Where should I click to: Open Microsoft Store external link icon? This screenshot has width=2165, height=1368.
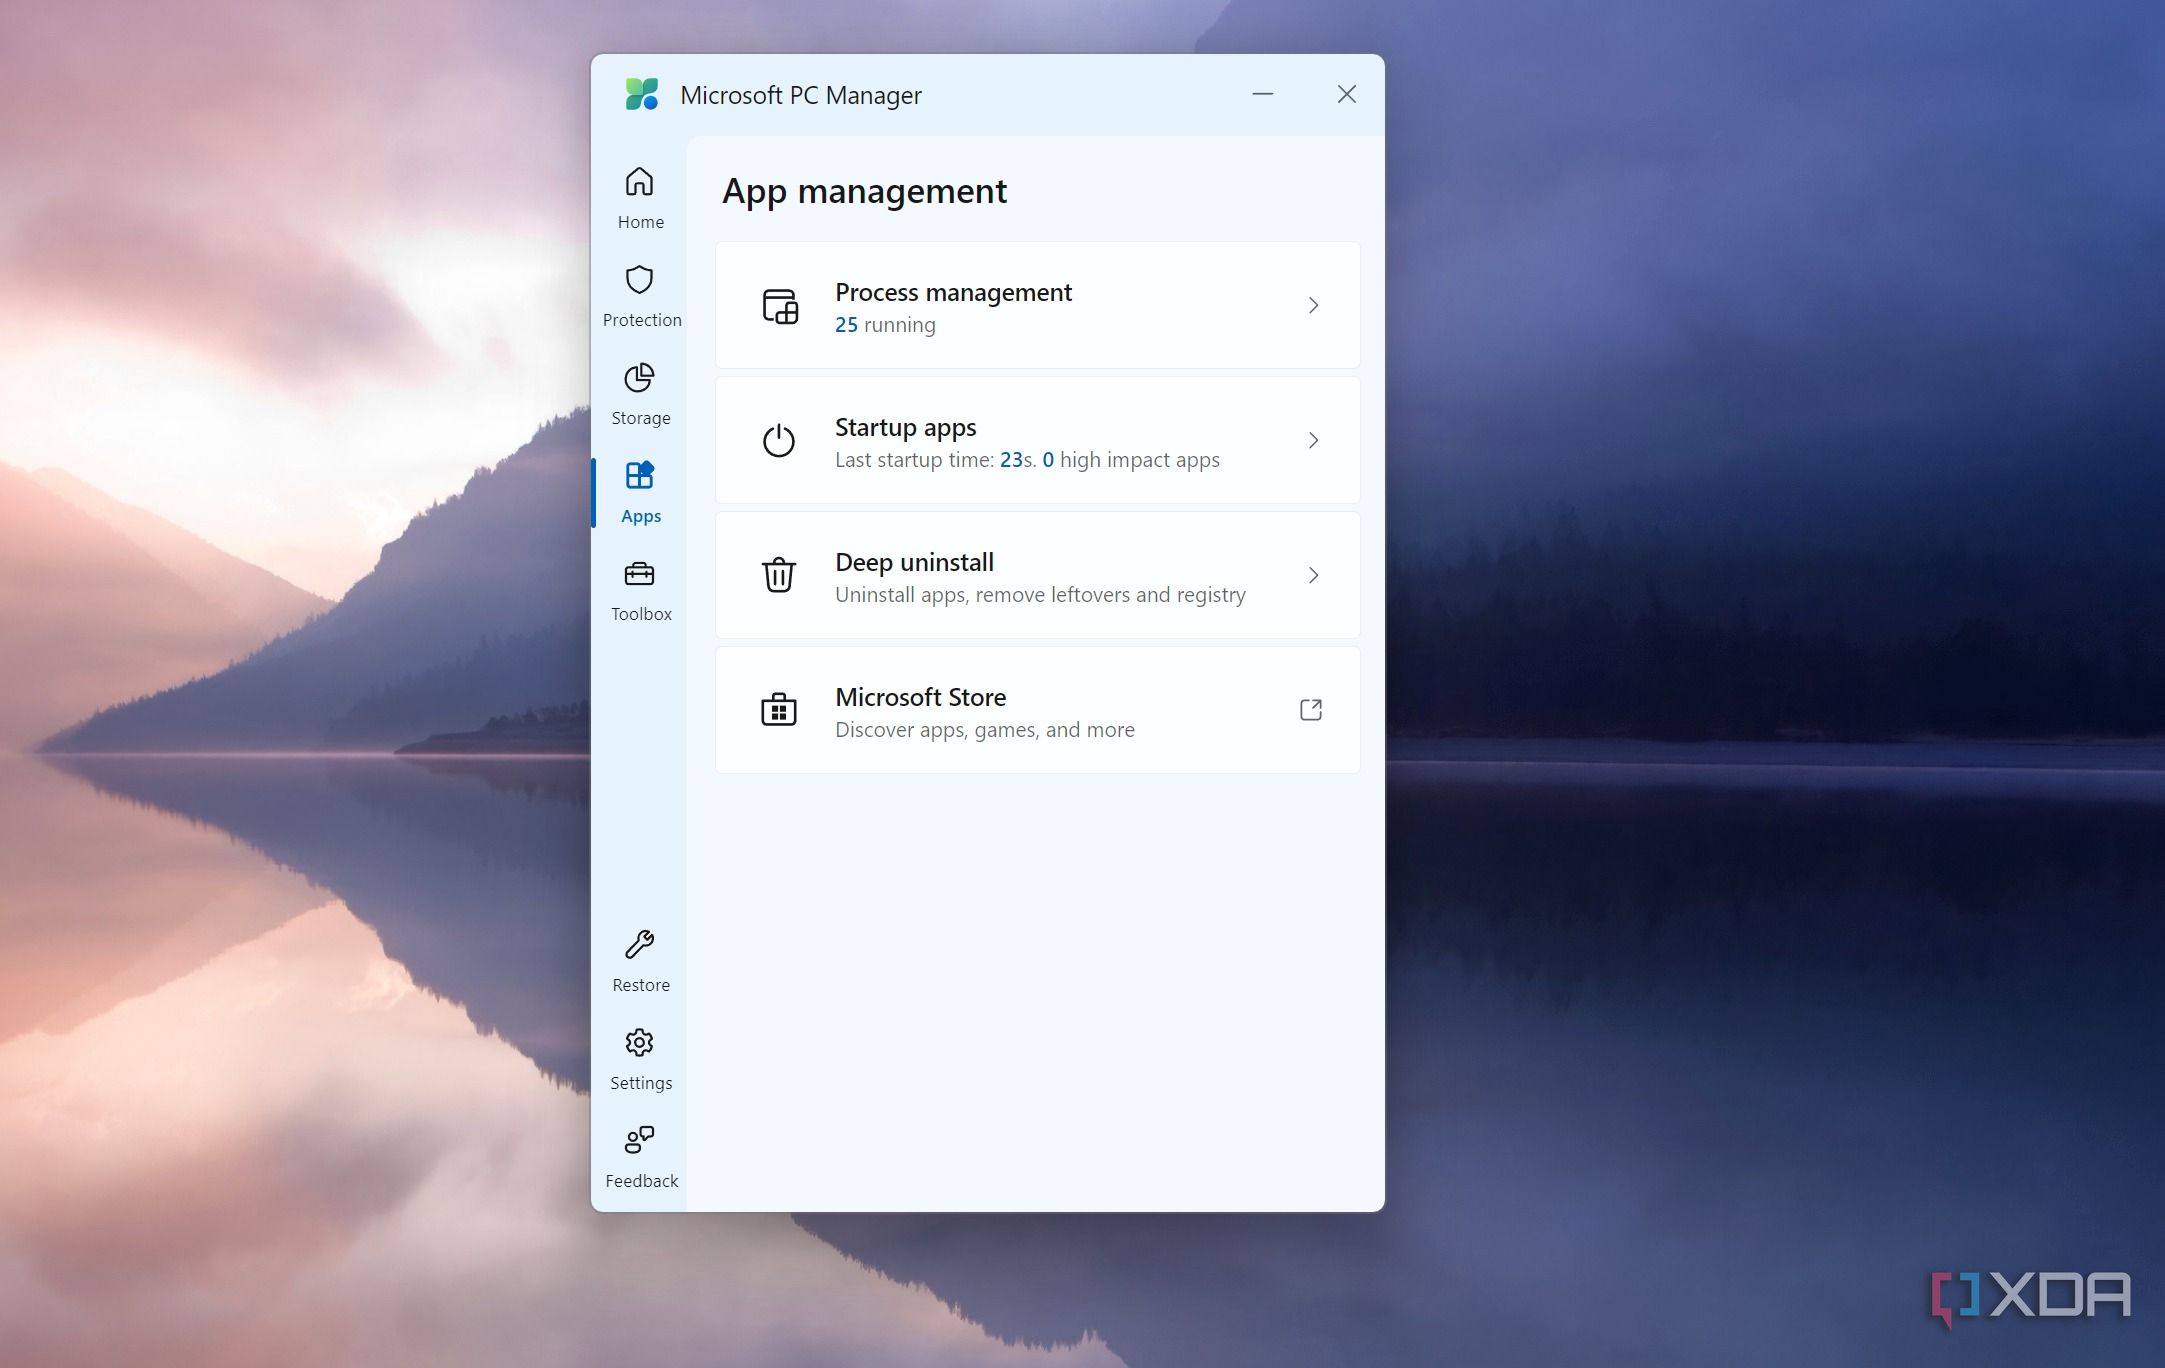[1311, 710]
